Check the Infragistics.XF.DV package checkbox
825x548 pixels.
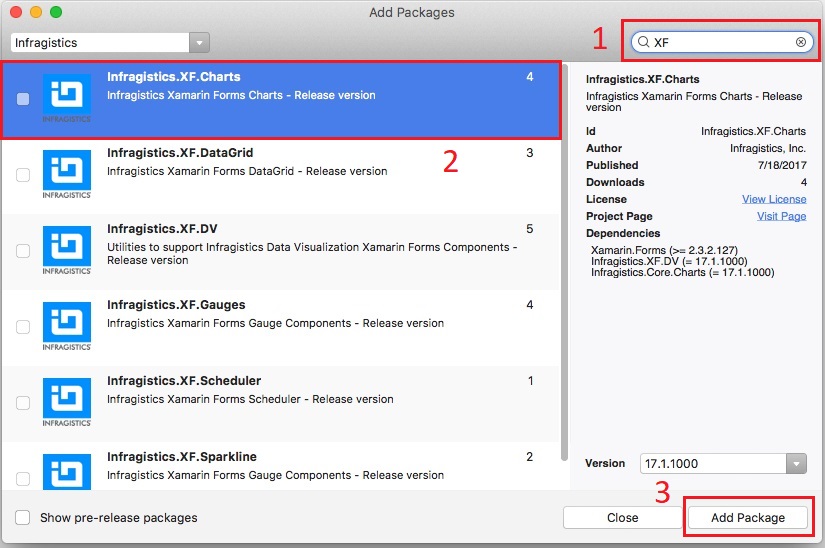point(23,251)
